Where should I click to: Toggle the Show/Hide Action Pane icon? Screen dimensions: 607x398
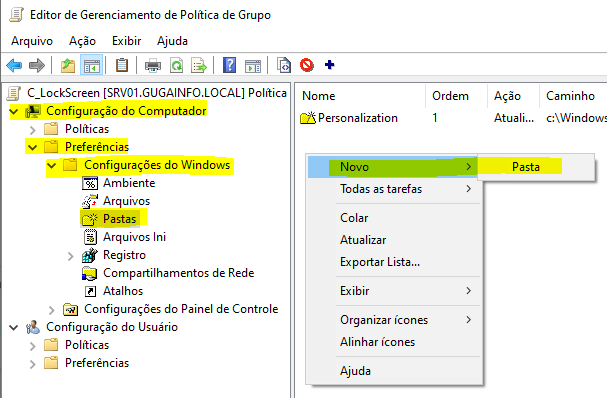point(253,65)
